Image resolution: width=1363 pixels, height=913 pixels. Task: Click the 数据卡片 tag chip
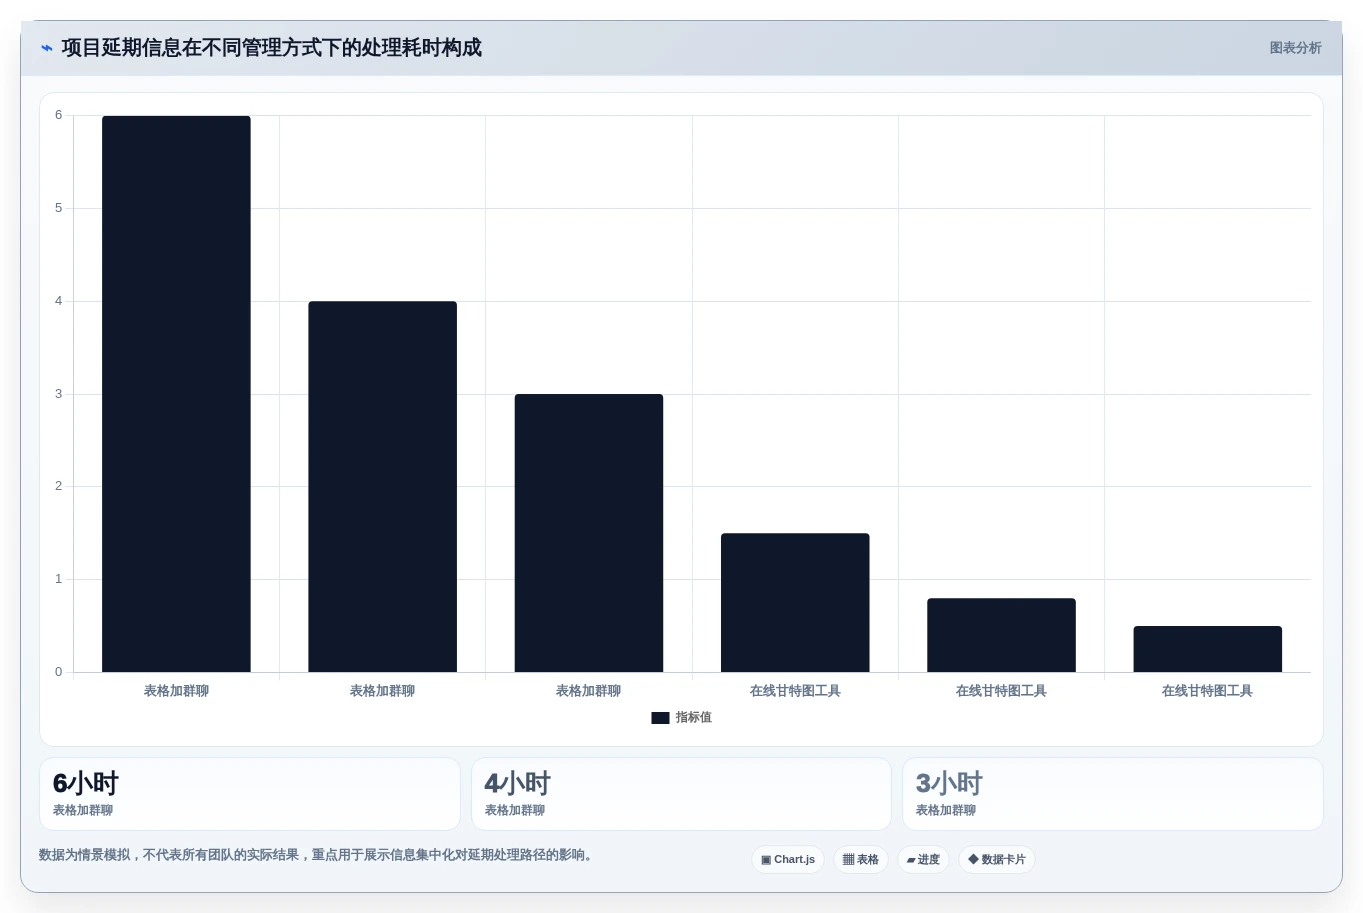[x=997, y=860]
